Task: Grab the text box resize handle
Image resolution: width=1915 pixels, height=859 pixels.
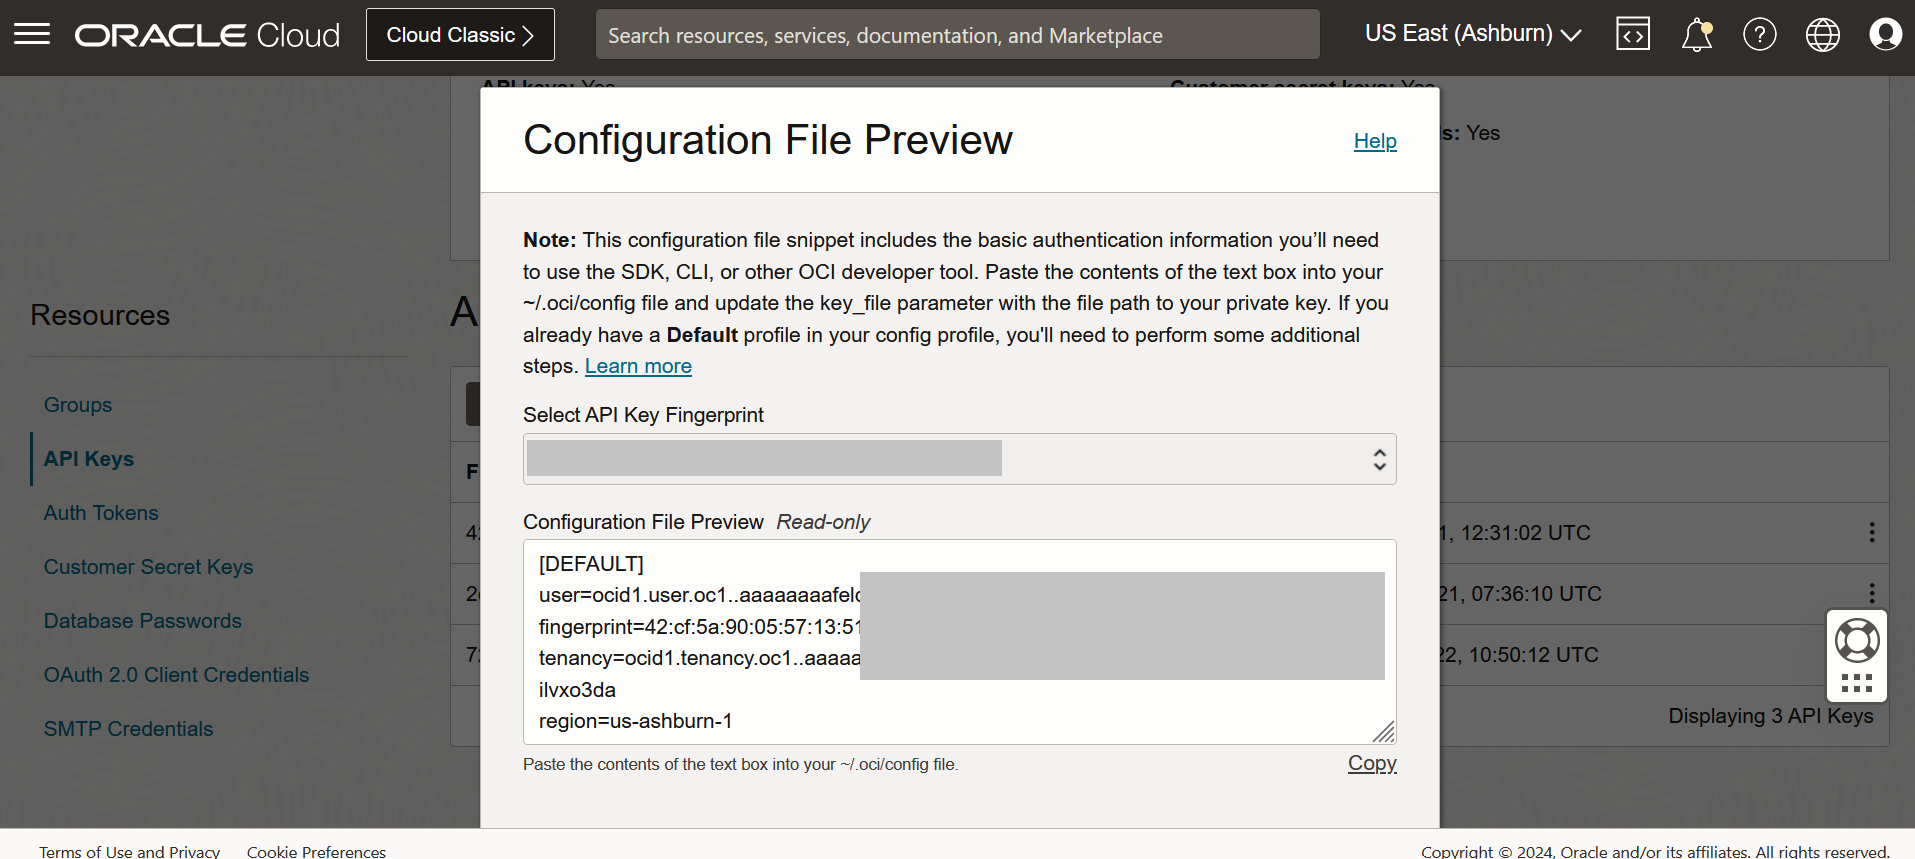Action: [x=1384, y=732]
